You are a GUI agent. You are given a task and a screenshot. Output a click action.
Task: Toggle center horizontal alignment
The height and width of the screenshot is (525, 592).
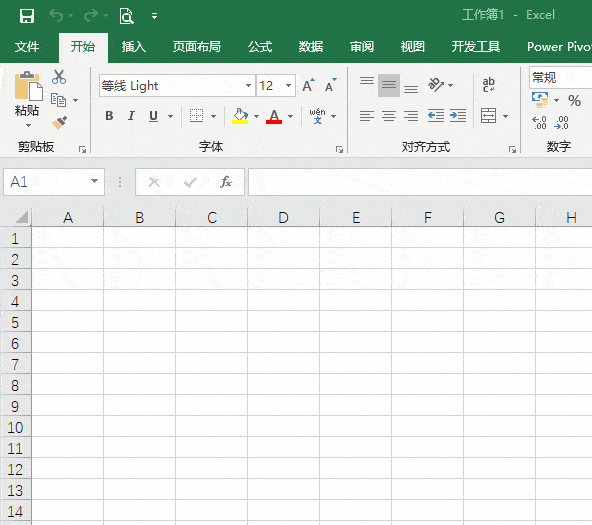coord(388,115)
